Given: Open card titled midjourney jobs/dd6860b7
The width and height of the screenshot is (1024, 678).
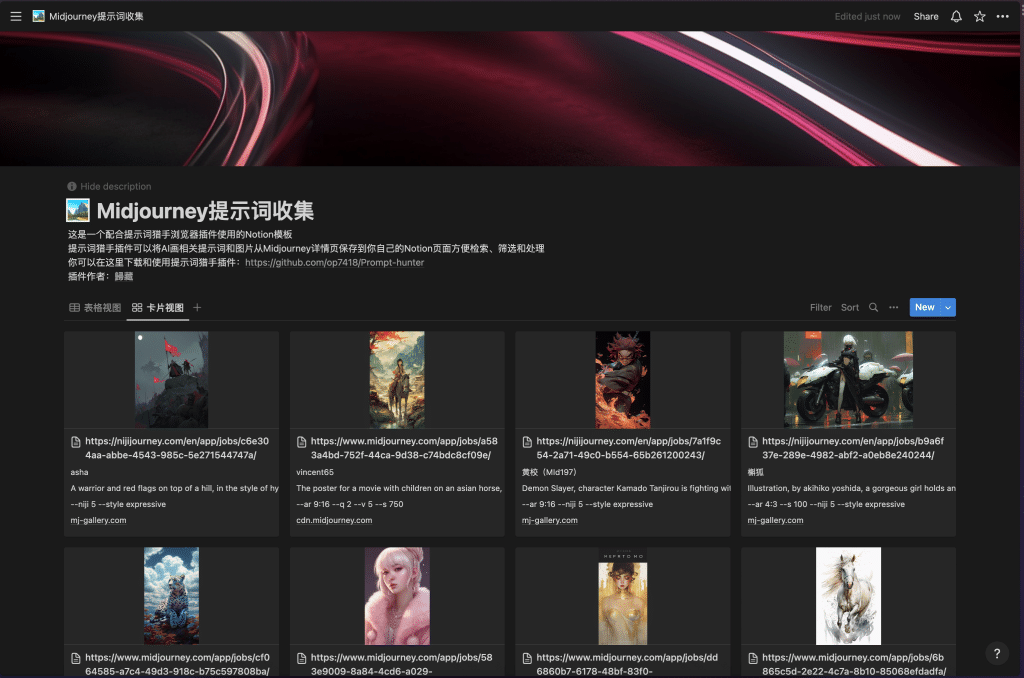Looking at the screenshot, I should pos(627,664).
